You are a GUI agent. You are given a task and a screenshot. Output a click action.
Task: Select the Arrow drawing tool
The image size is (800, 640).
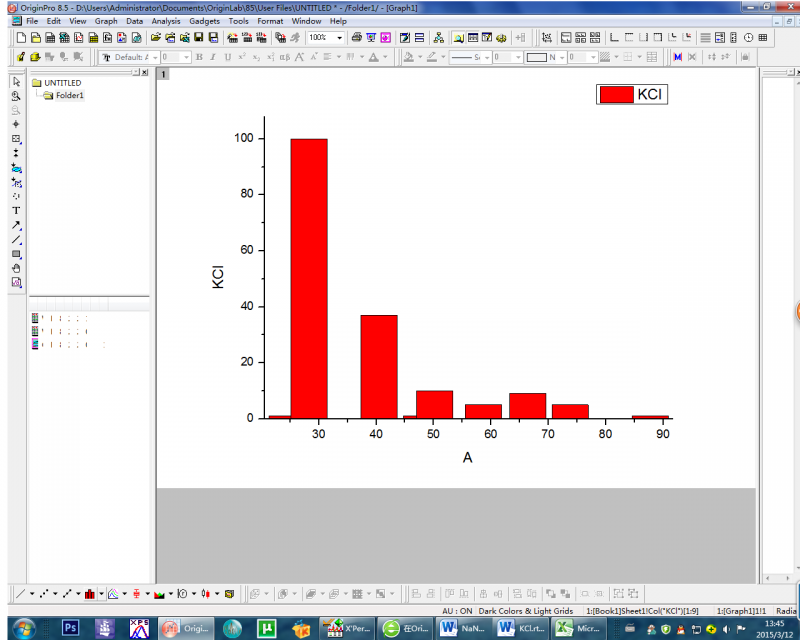(16, 225)
